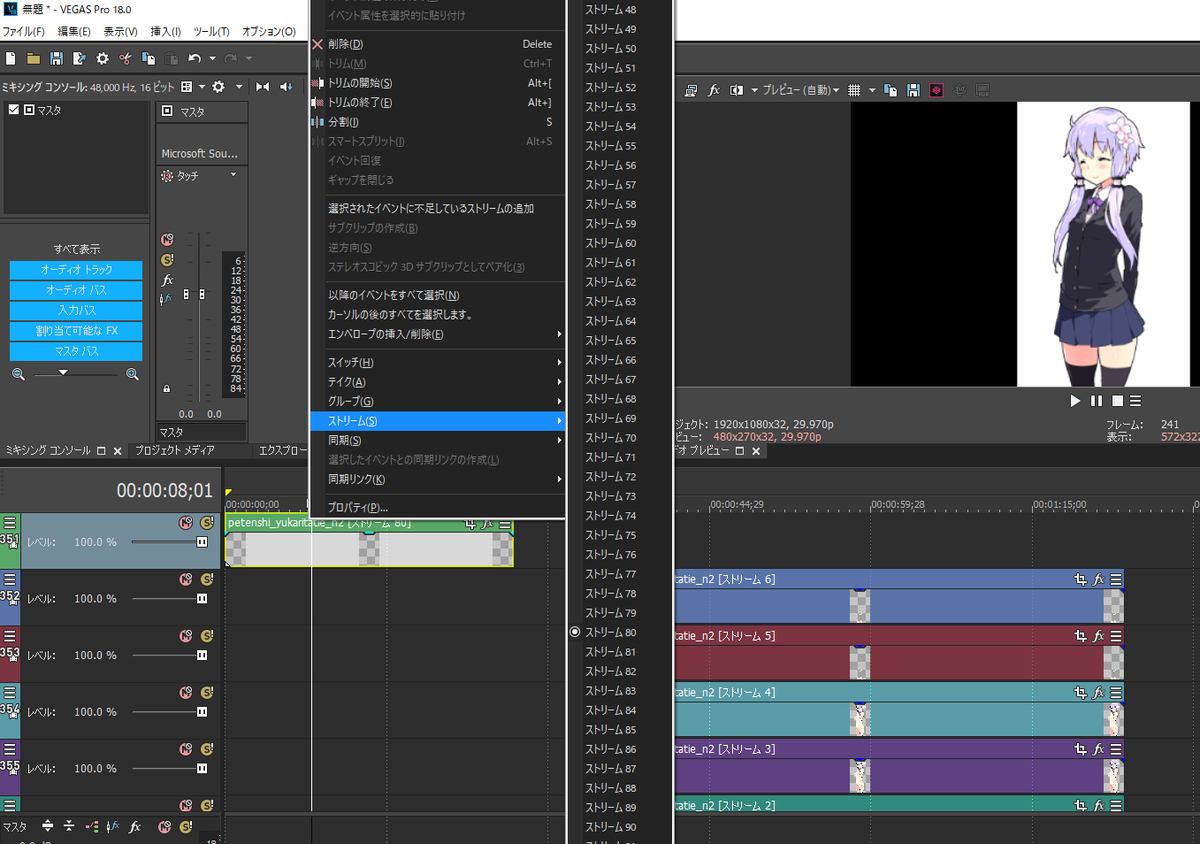
Task: Solo track 352
Action: [x=207, y=579]
